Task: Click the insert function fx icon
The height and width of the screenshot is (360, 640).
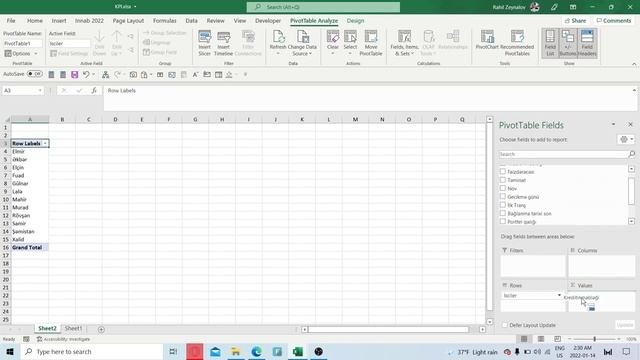Action: (x=94, y=91)
